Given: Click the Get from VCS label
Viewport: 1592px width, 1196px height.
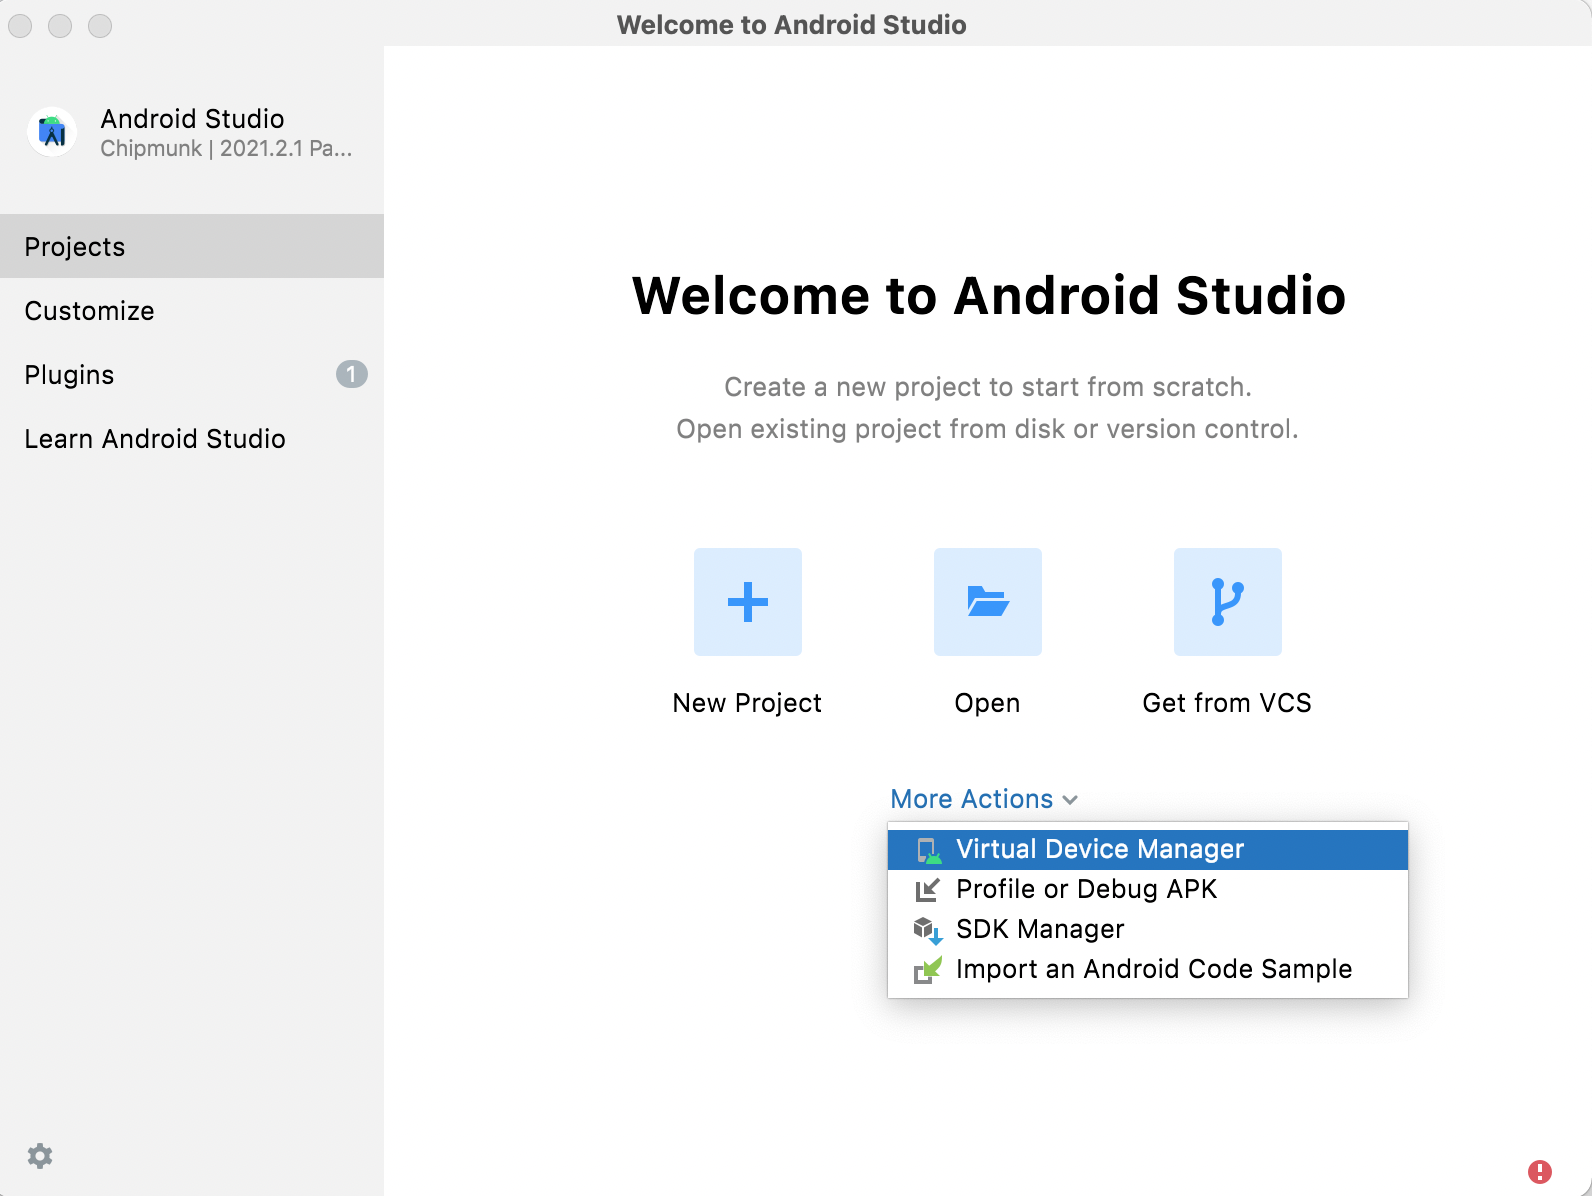Looking at the screenshot, I should (1227, 703).
